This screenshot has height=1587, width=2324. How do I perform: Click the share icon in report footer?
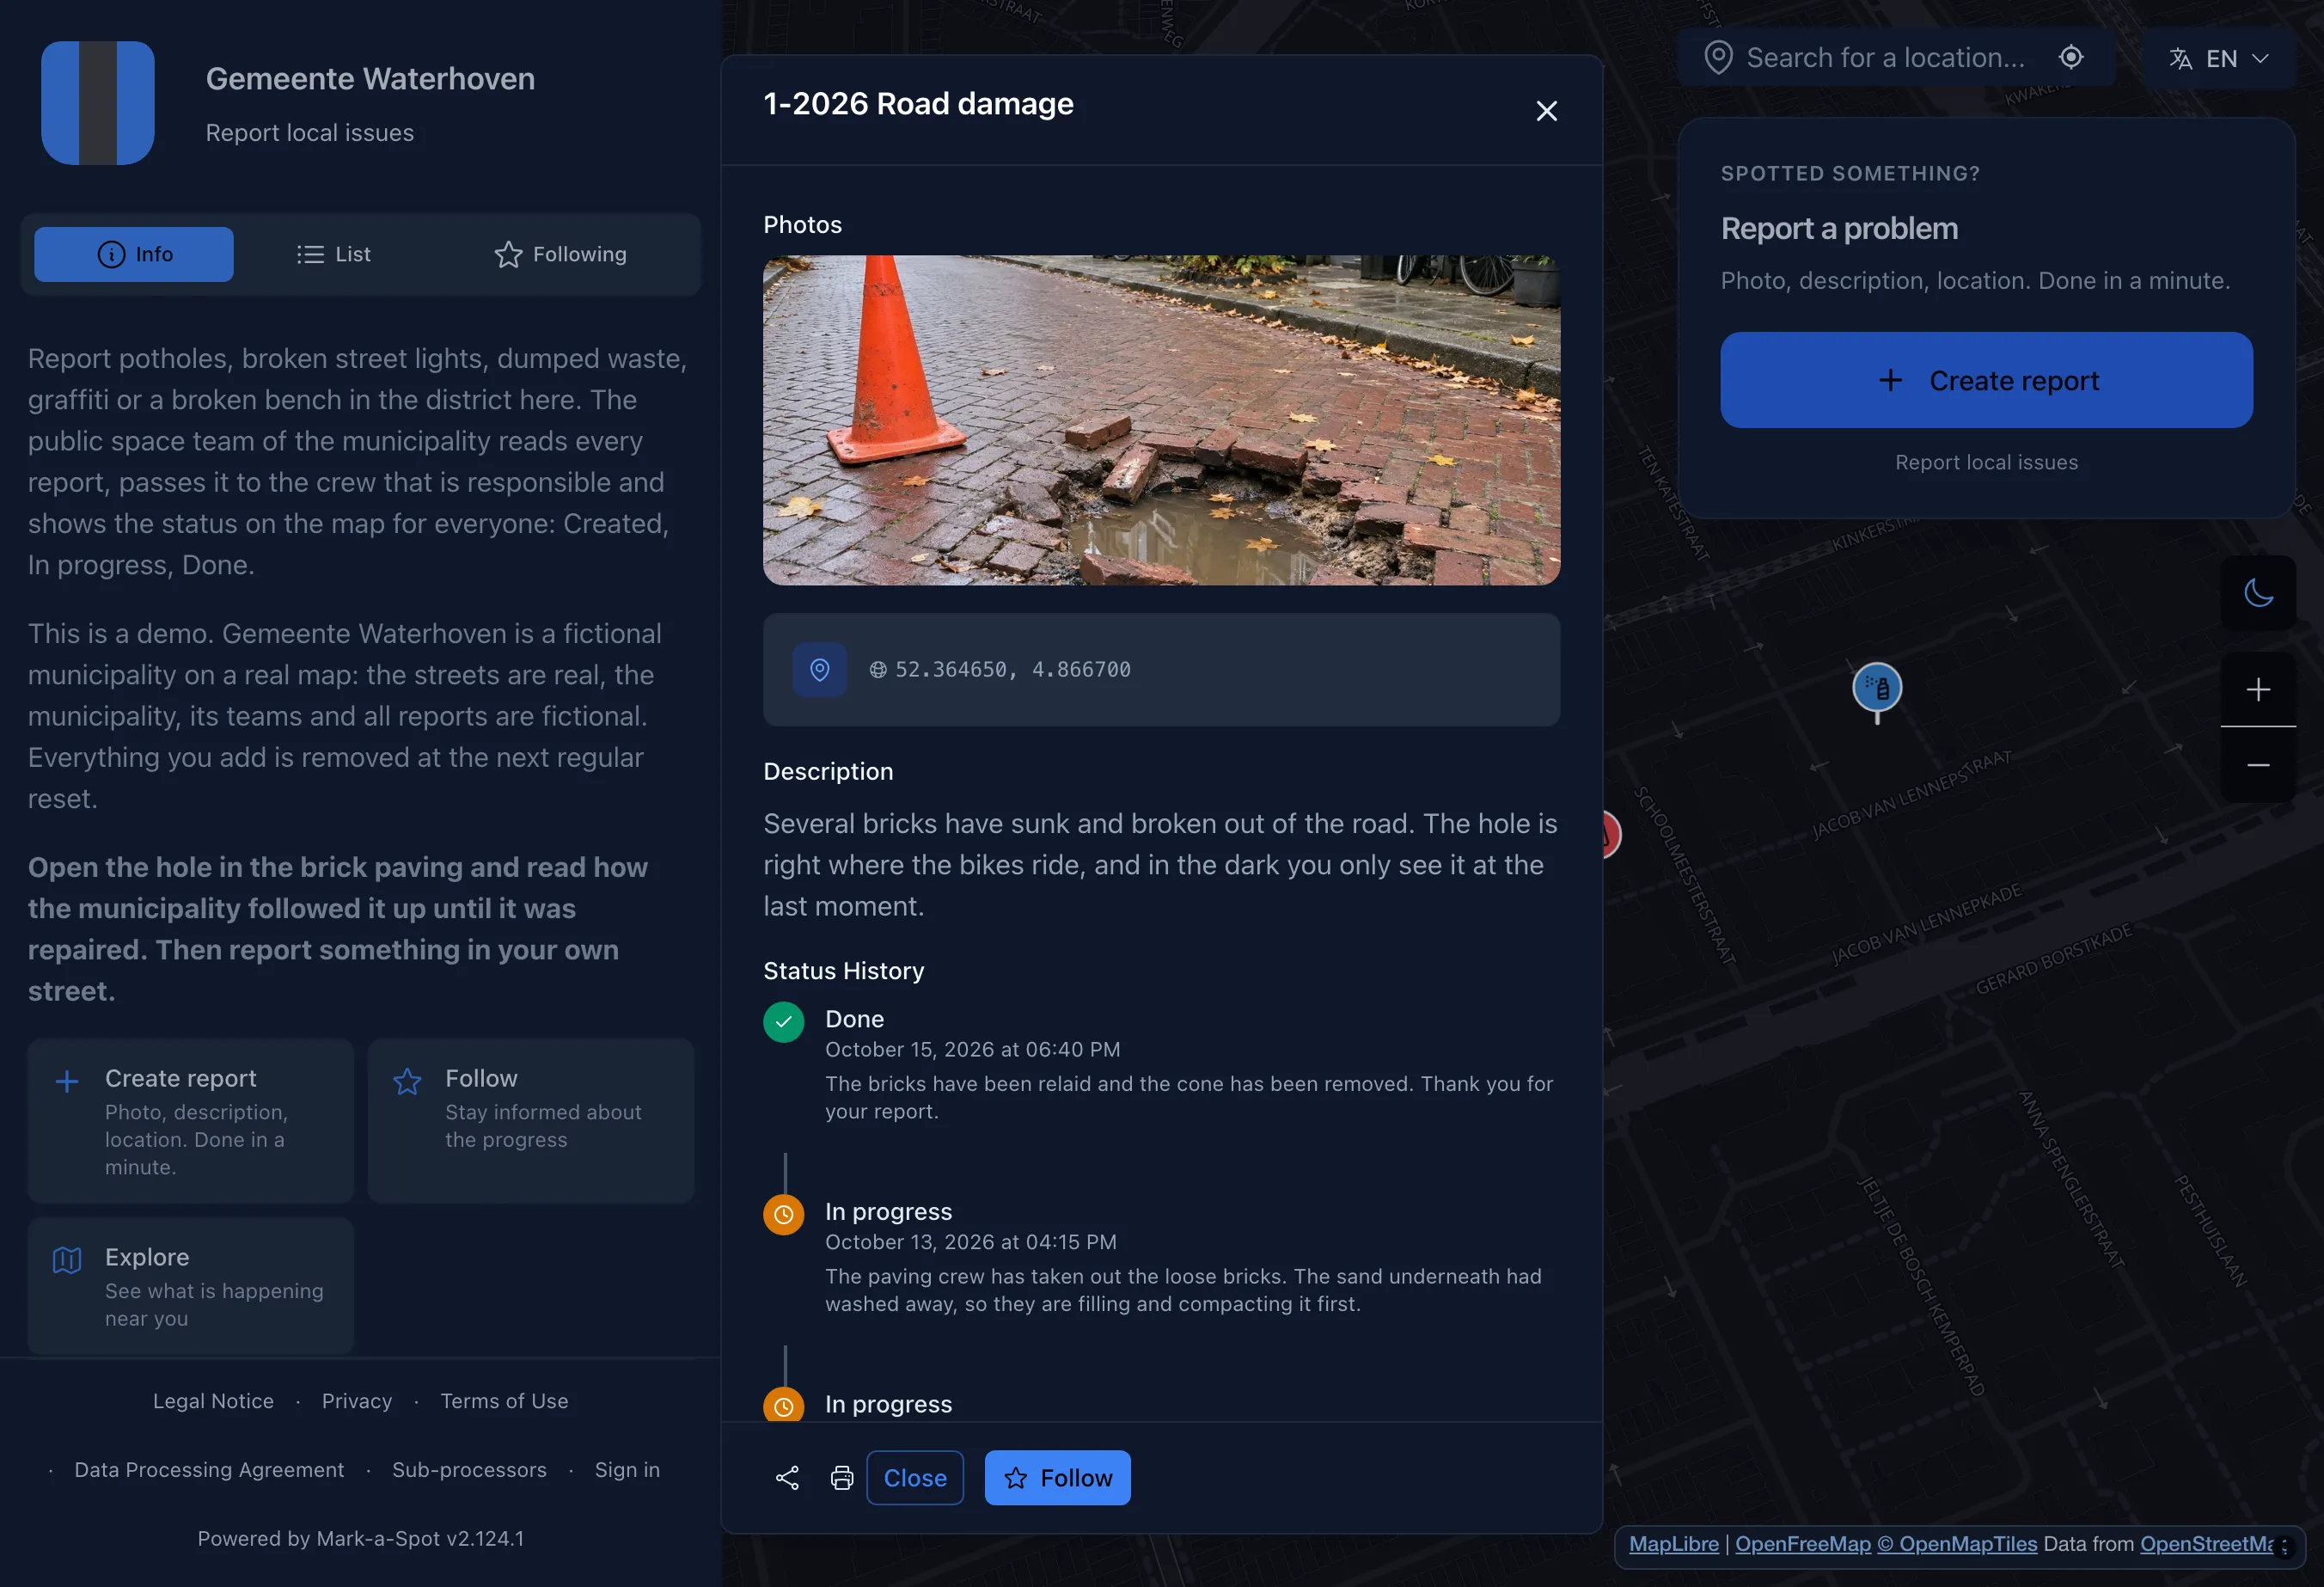pyautogui.click(x=787, y=1478)
